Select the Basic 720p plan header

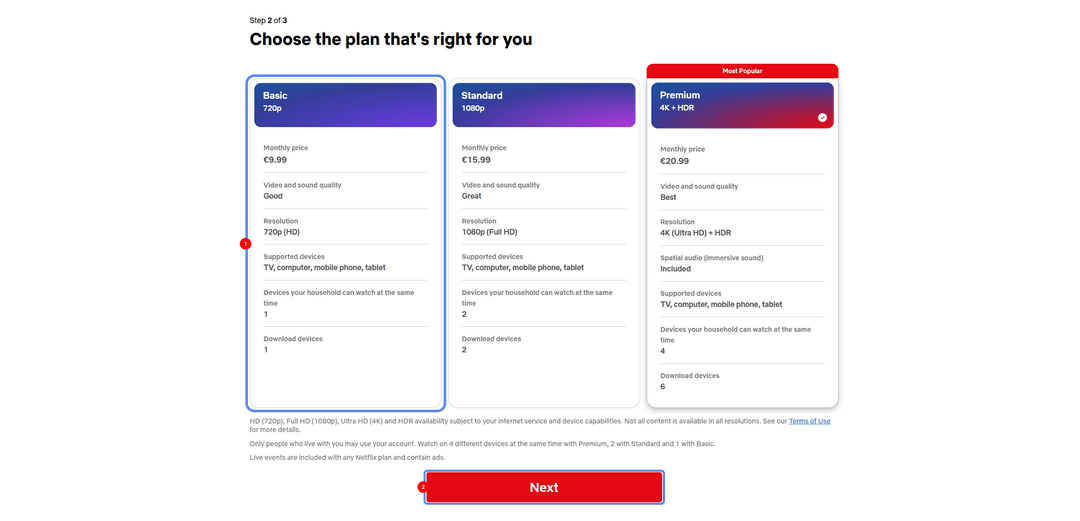pos(345,105)
